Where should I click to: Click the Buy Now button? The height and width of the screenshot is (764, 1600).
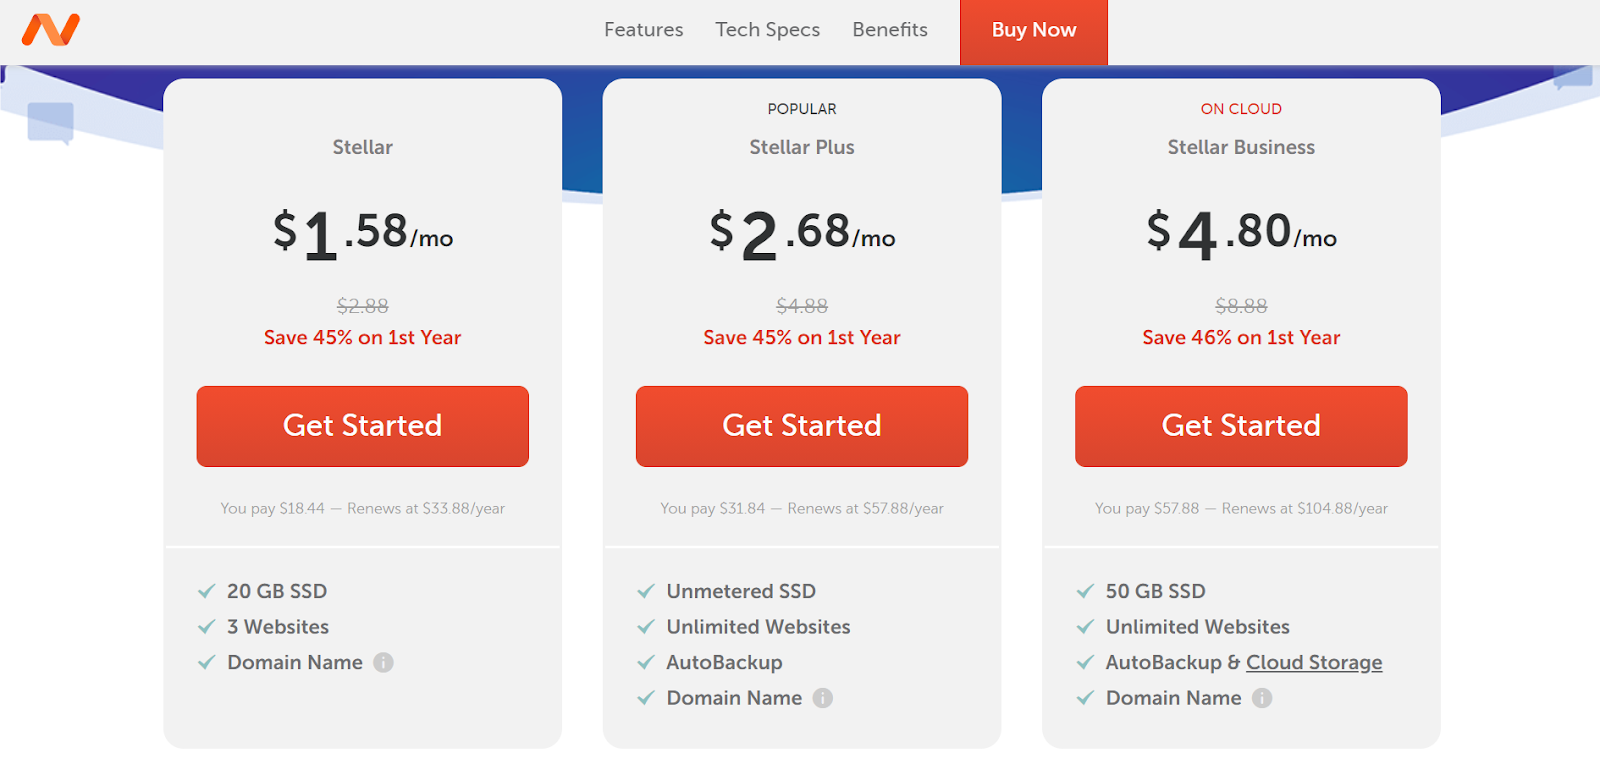1034,32
